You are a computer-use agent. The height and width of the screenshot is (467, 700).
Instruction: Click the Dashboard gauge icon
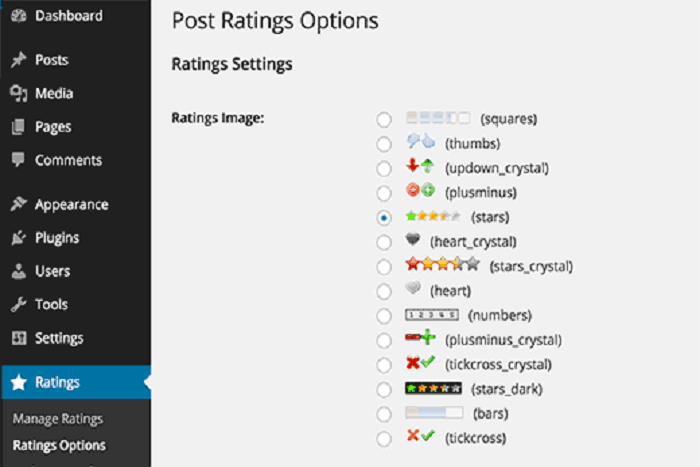18,16
